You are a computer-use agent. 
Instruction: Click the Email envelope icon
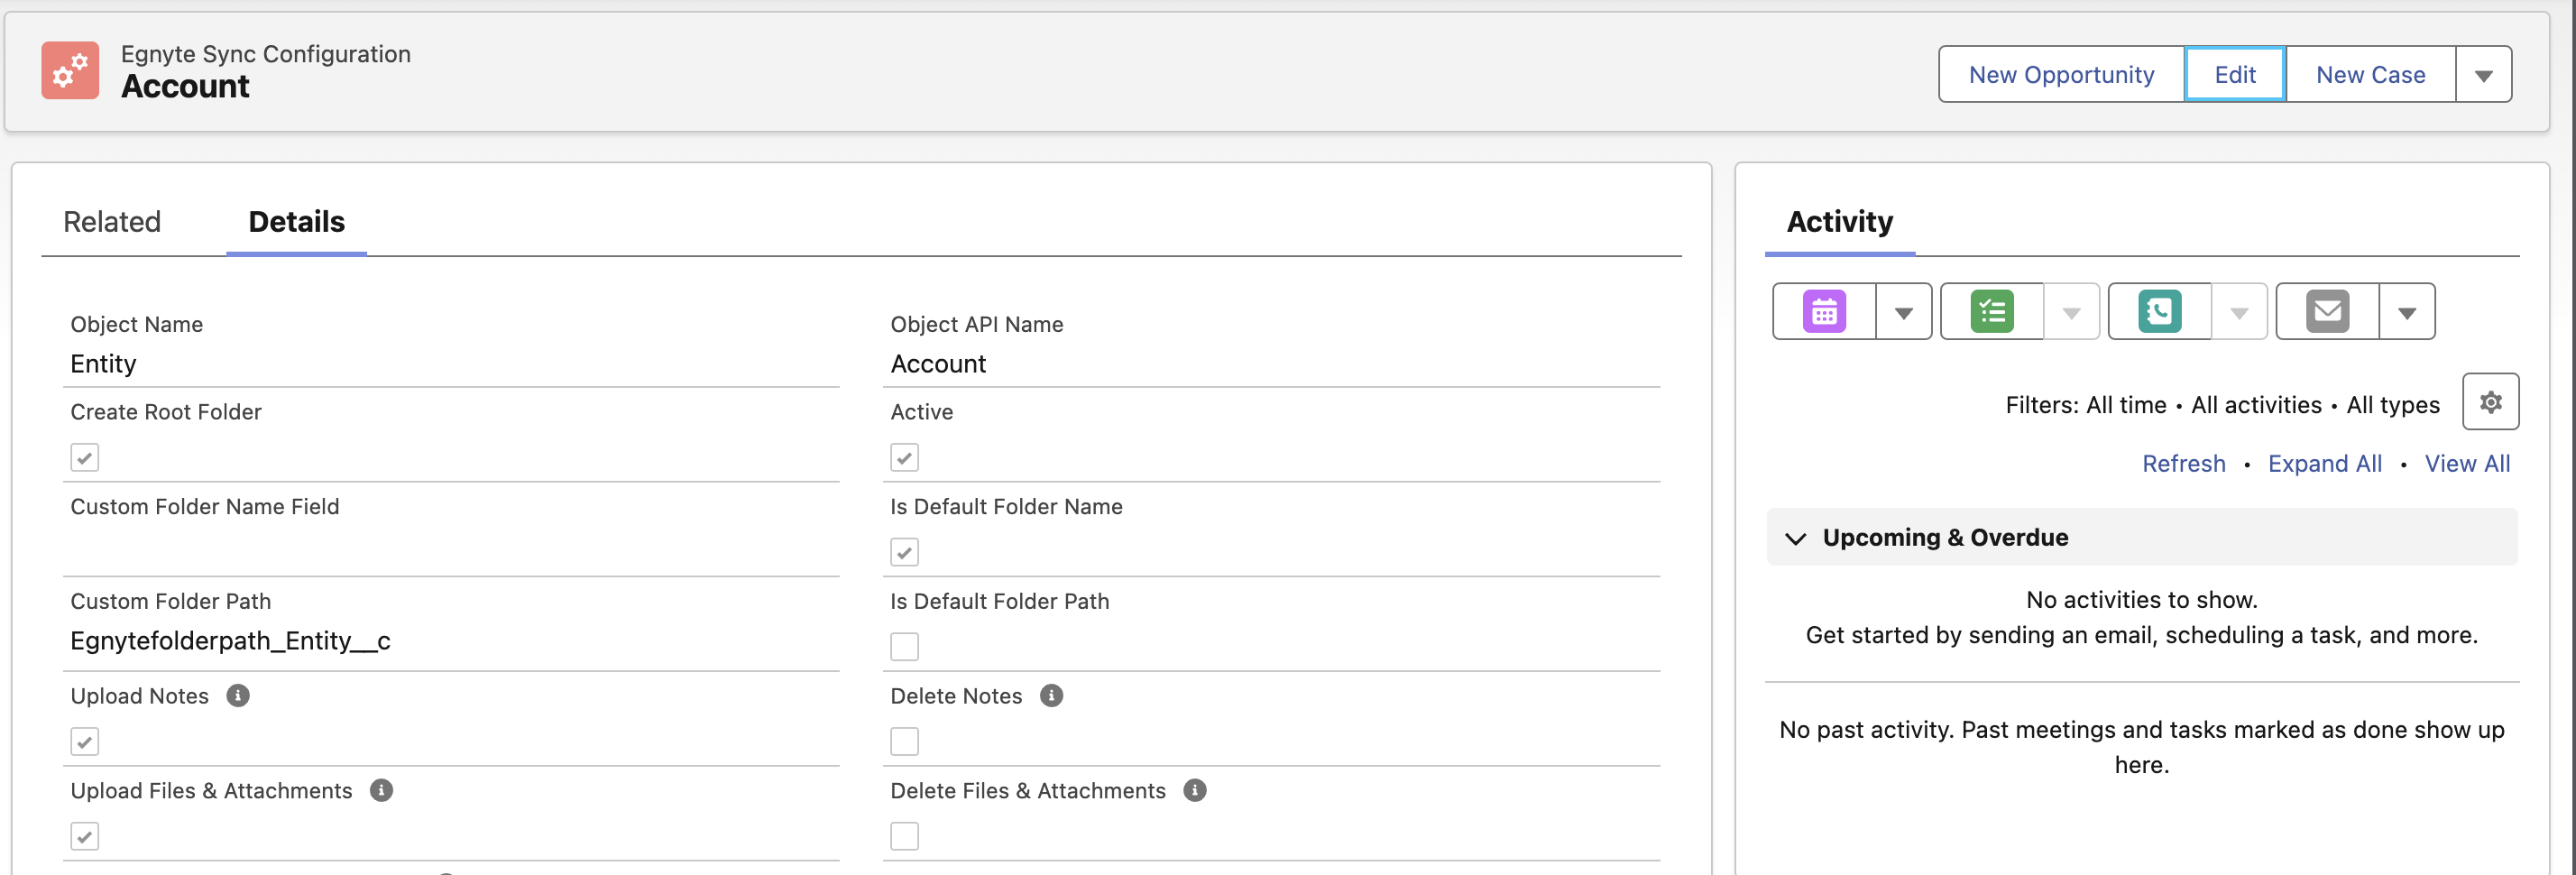pyautogui.click(x=2328, y=312)
